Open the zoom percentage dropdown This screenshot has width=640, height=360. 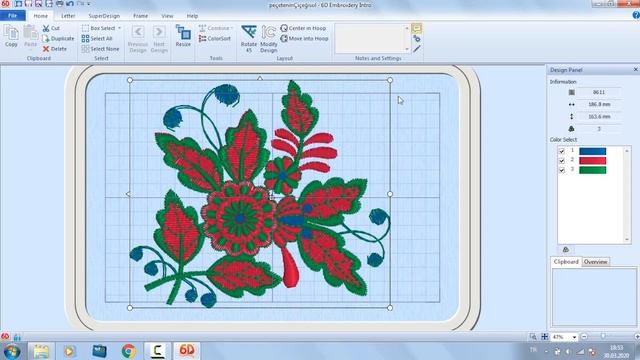pos(574,337)
